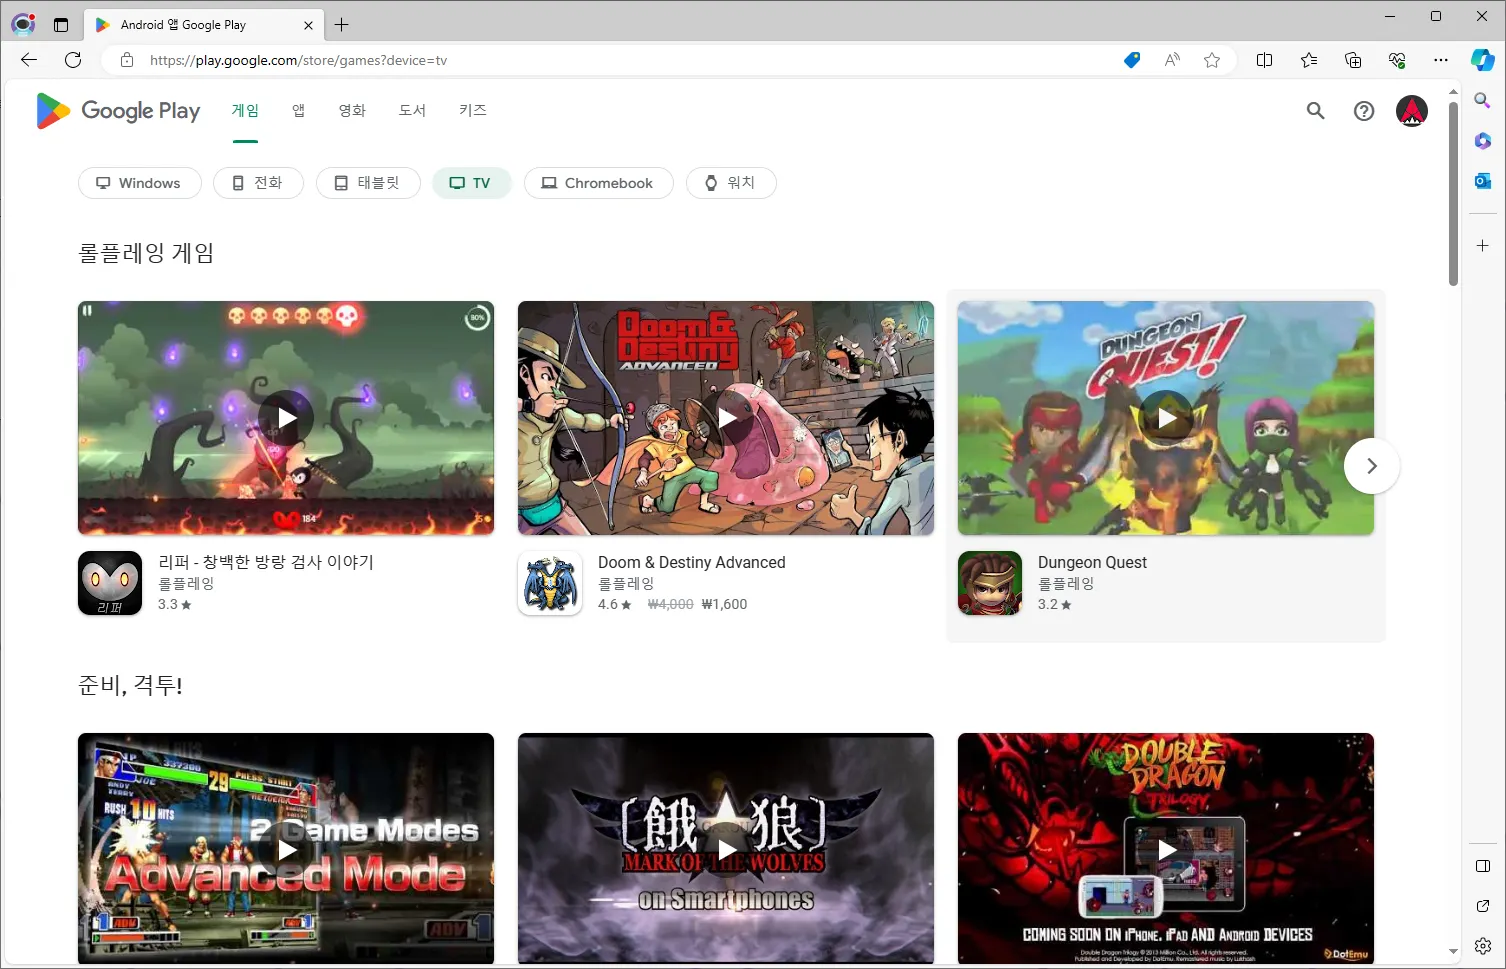Switch to the 키즈 tab

472,111
